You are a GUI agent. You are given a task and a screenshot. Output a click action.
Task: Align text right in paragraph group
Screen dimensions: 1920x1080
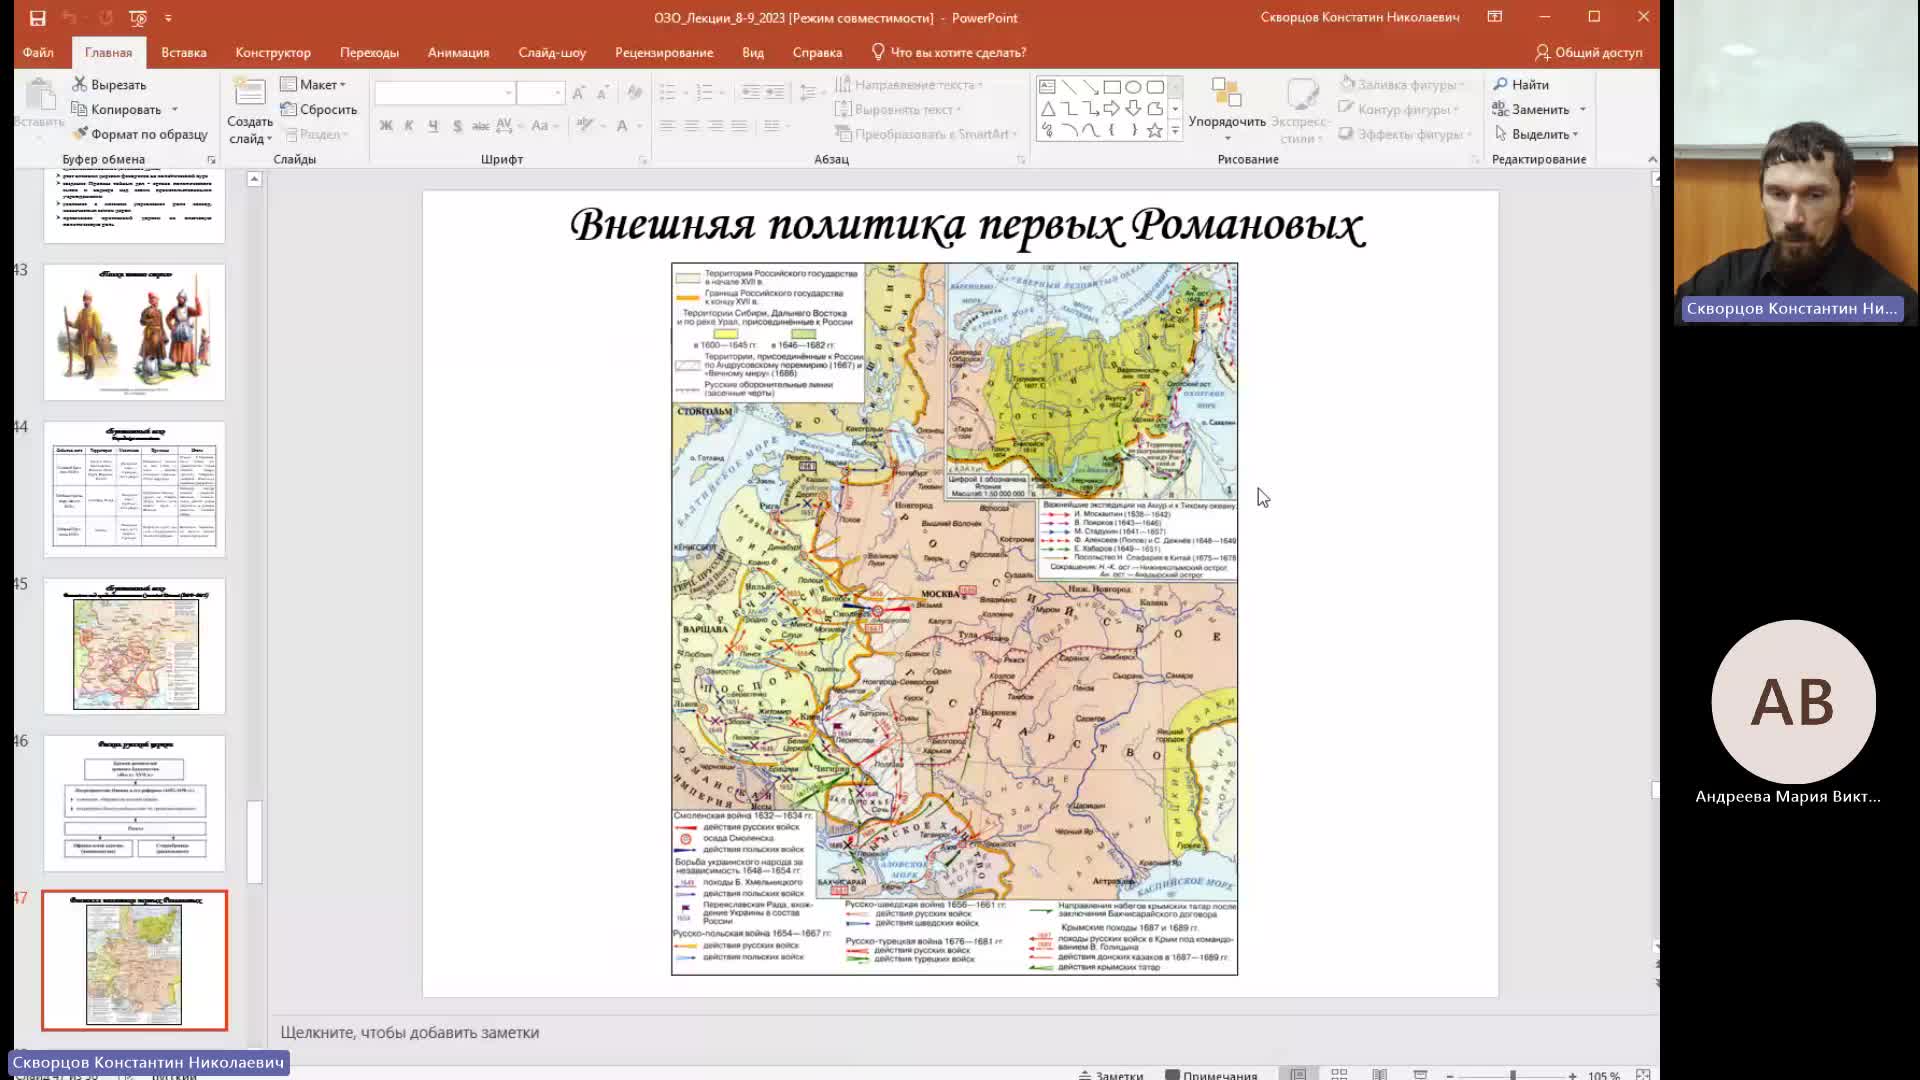pos(715,126)
